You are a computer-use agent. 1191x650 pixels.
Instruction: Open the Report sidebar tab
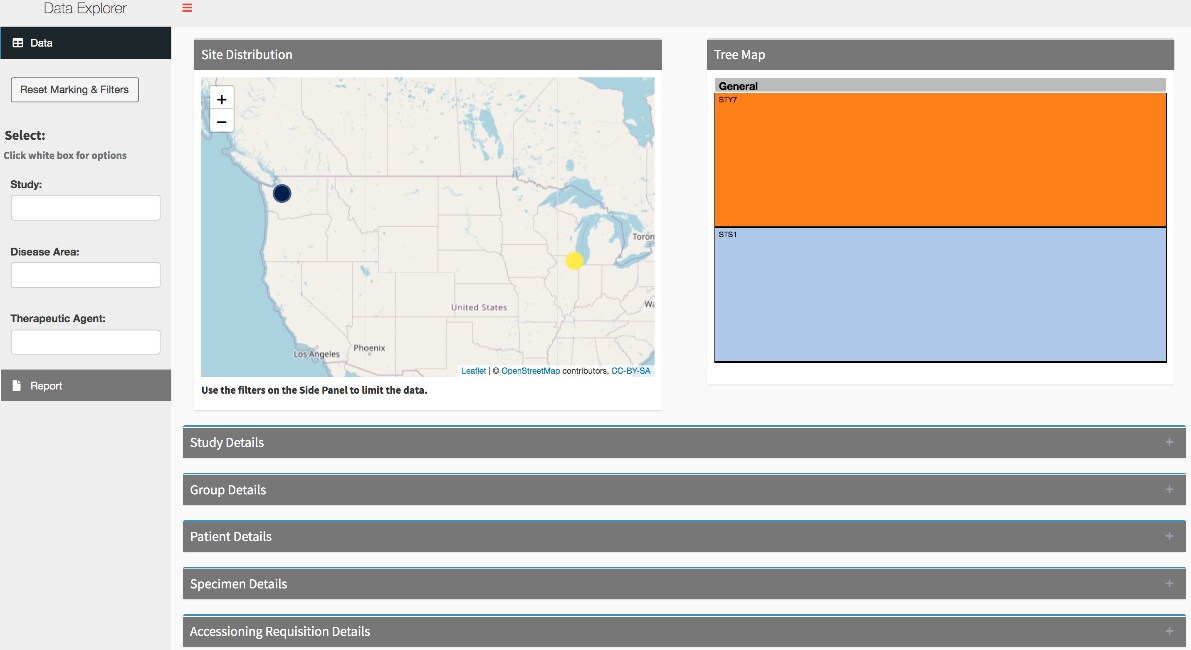click(85, 386)
